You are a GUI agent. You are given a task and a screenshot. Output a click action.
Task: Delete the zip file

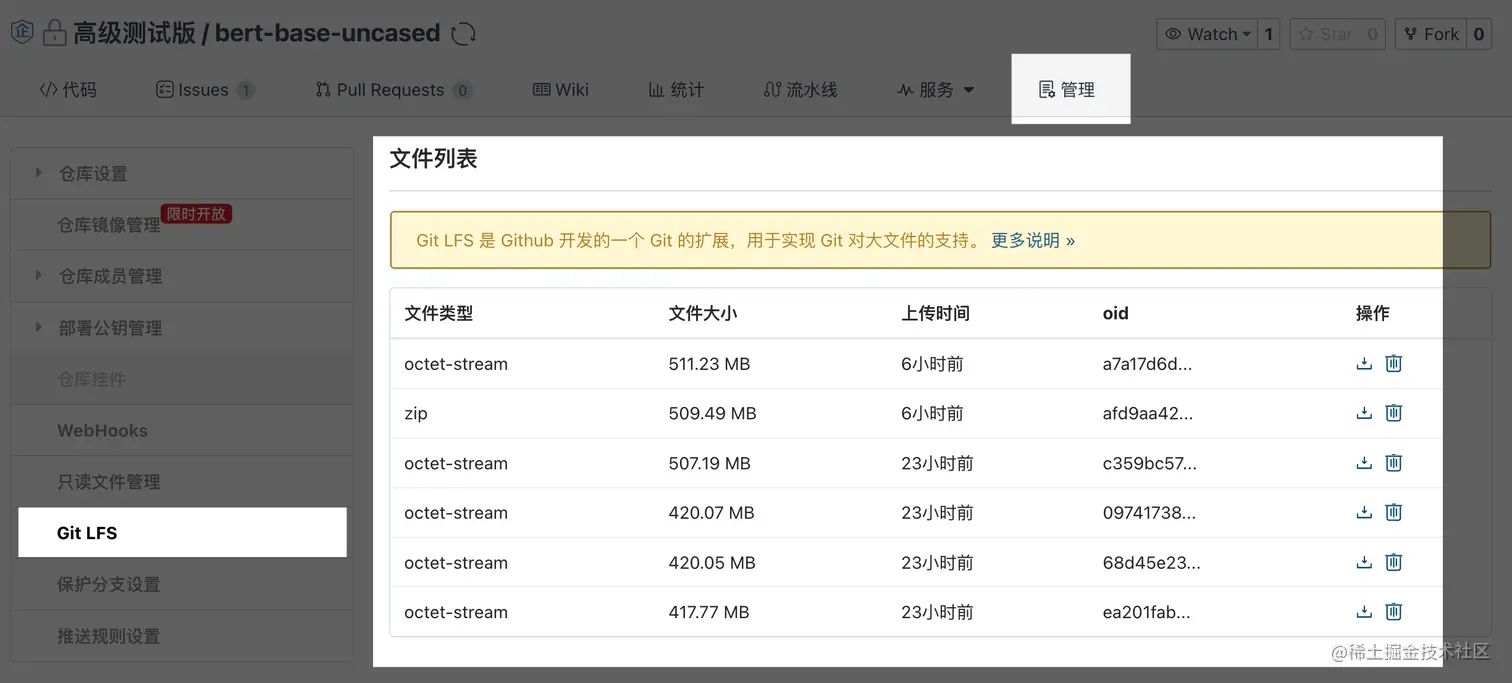point(1394,413)
